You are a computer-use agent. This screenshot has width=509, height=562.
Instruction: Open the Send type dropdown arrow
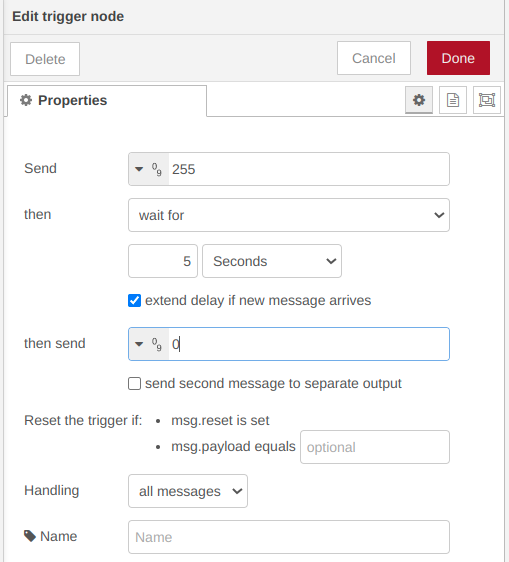point(139,169)
